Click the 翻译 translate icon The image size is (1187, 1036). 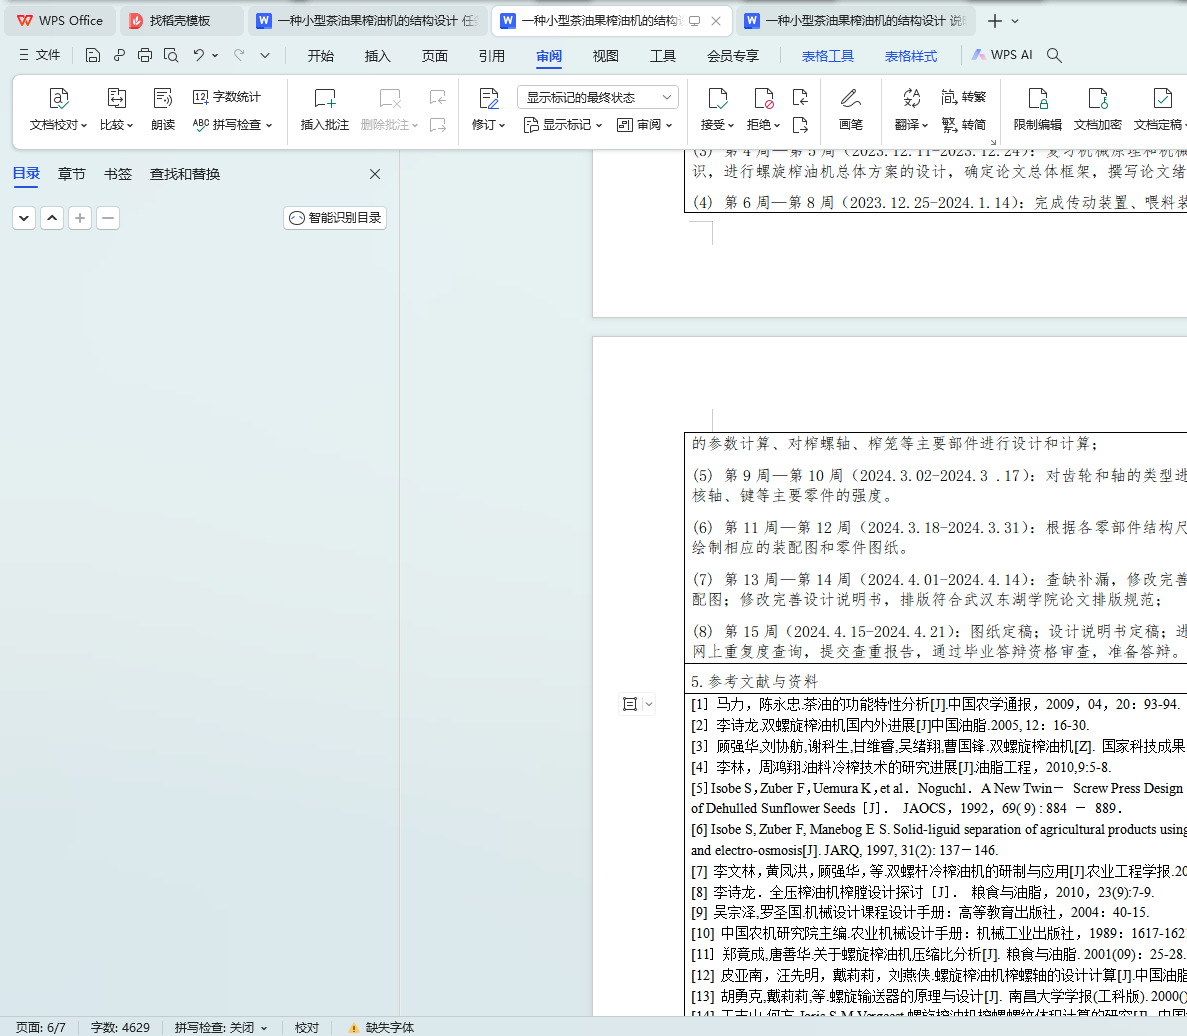tap(911, 98)
